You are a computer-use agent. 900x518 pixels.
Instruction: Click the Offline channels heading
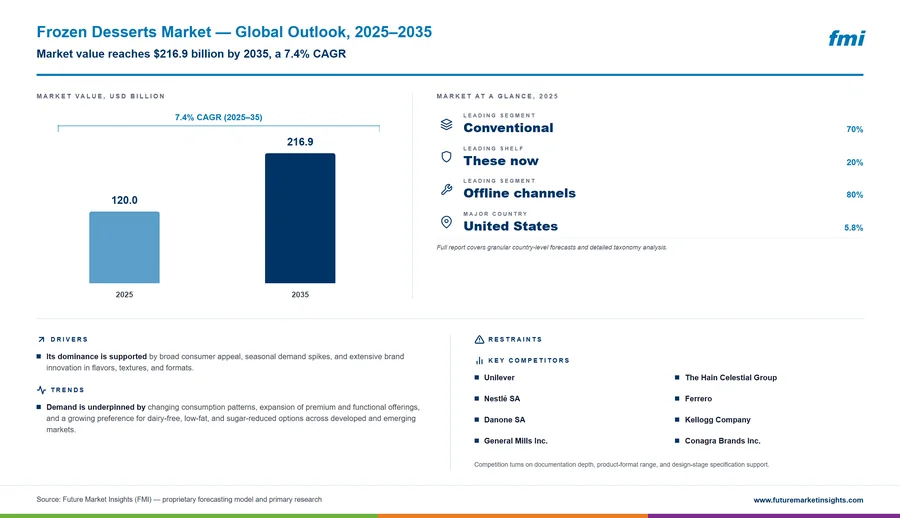click(x=519, y=194)
